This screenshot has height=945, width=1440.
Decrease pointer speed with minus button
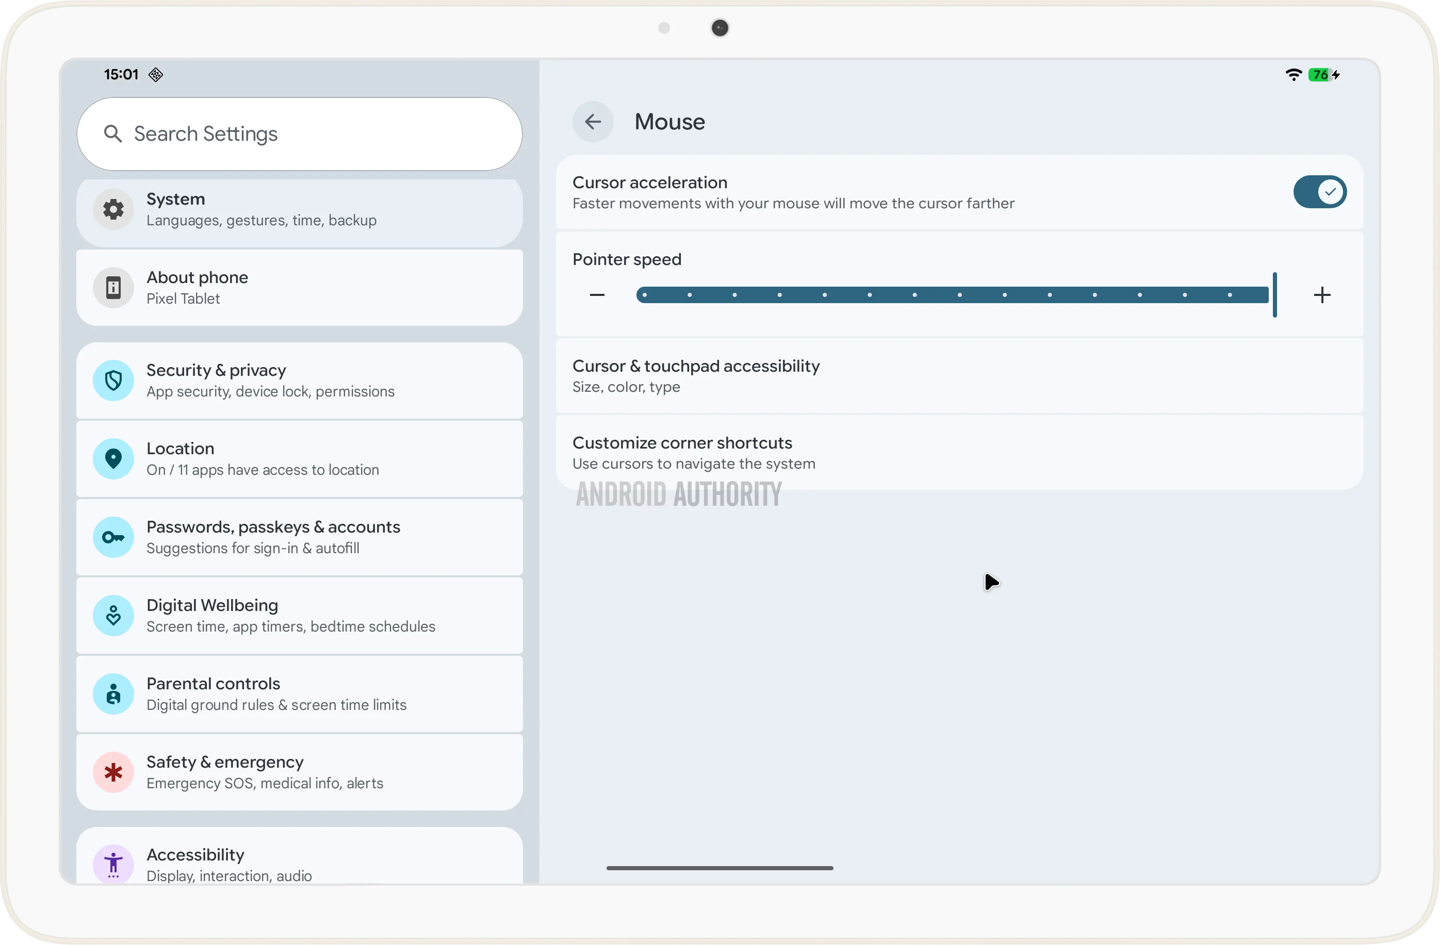(597, 295)
